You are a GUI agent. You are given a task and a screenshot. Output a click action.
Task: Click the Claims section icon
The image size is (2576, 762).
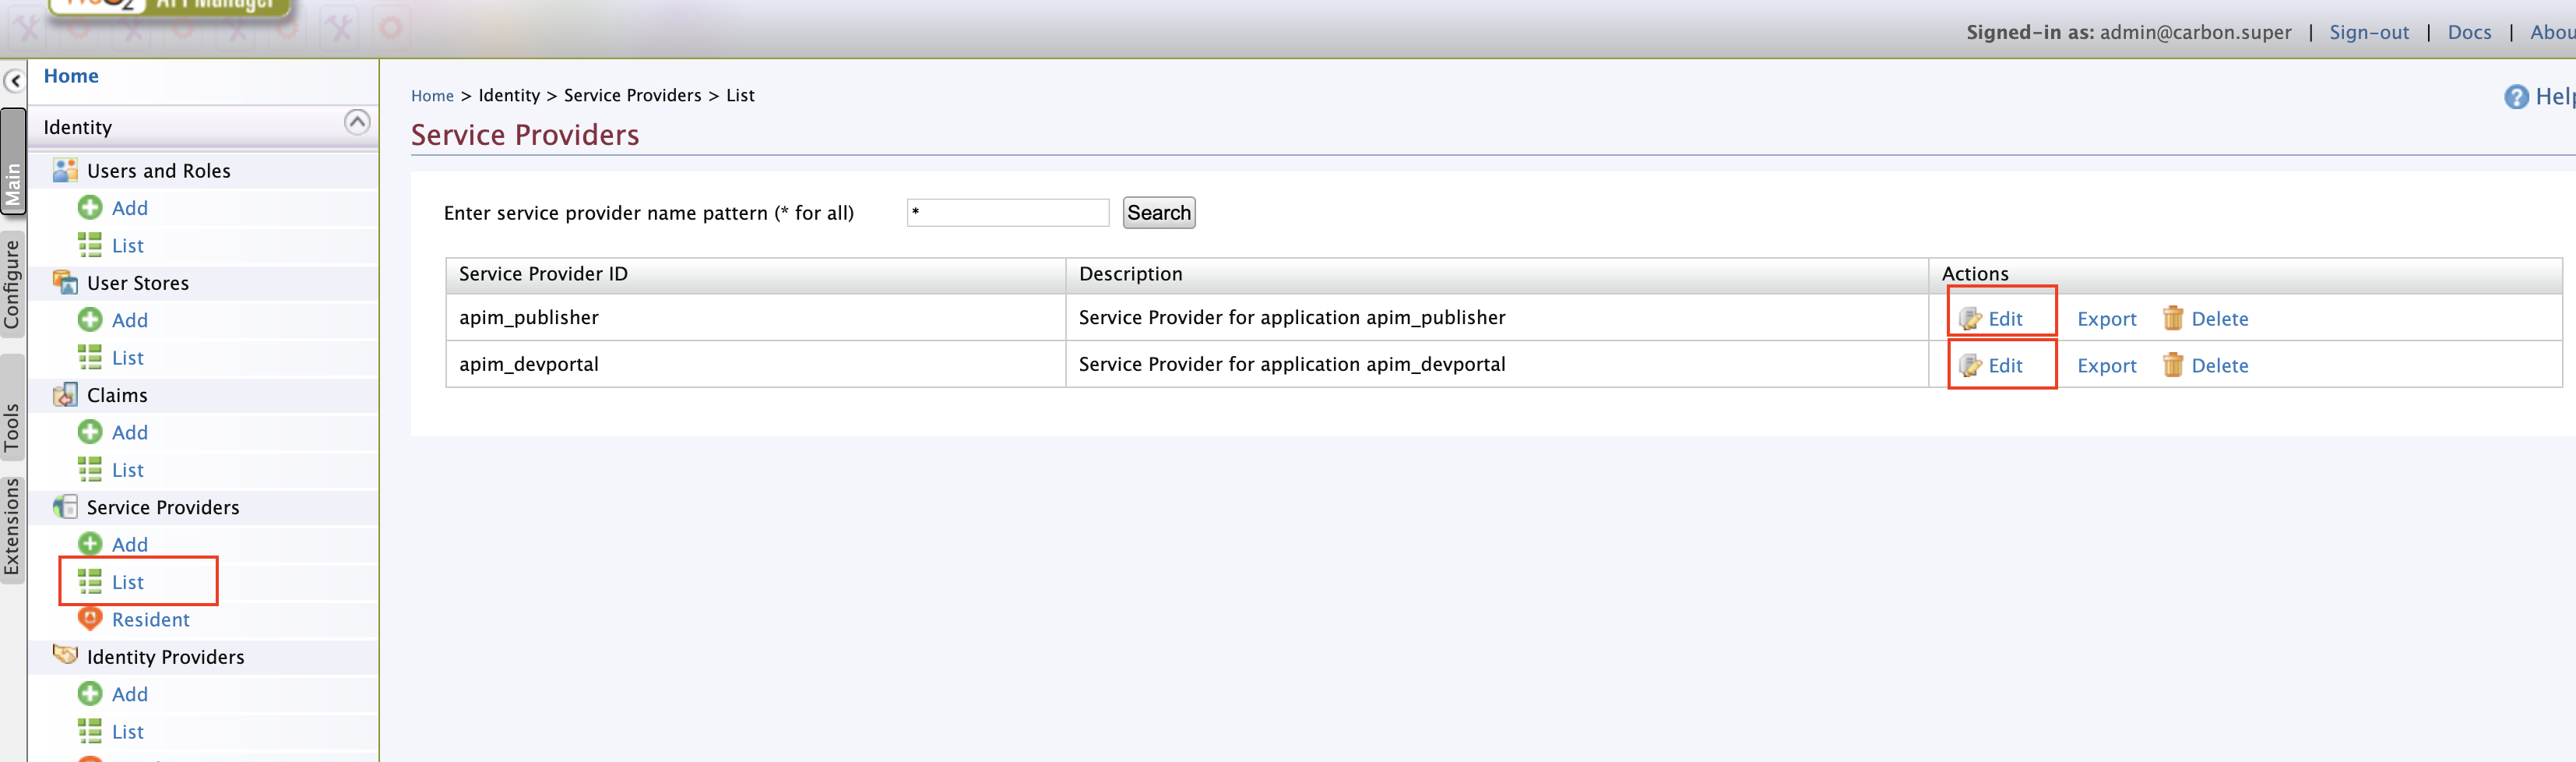pyautogui.click(x=65, y=394)
